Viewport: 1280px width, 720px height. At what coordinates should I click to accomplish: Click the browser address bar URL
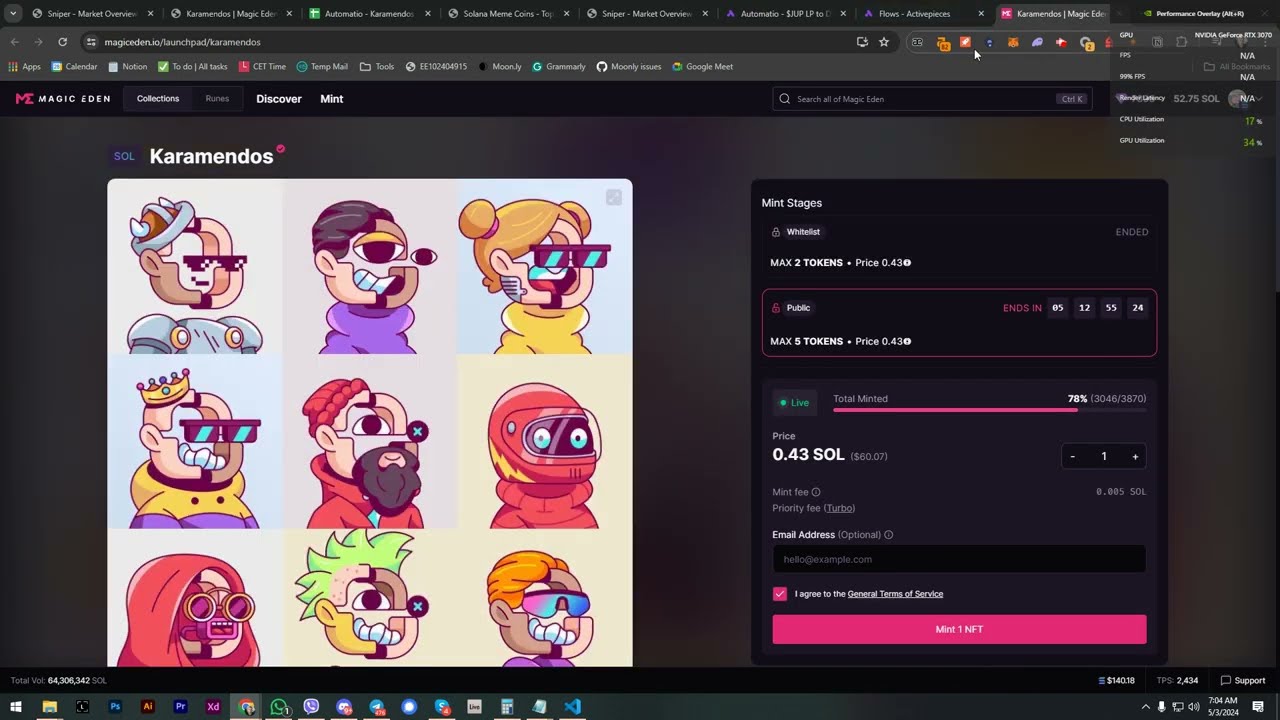[x=182, y=42]
